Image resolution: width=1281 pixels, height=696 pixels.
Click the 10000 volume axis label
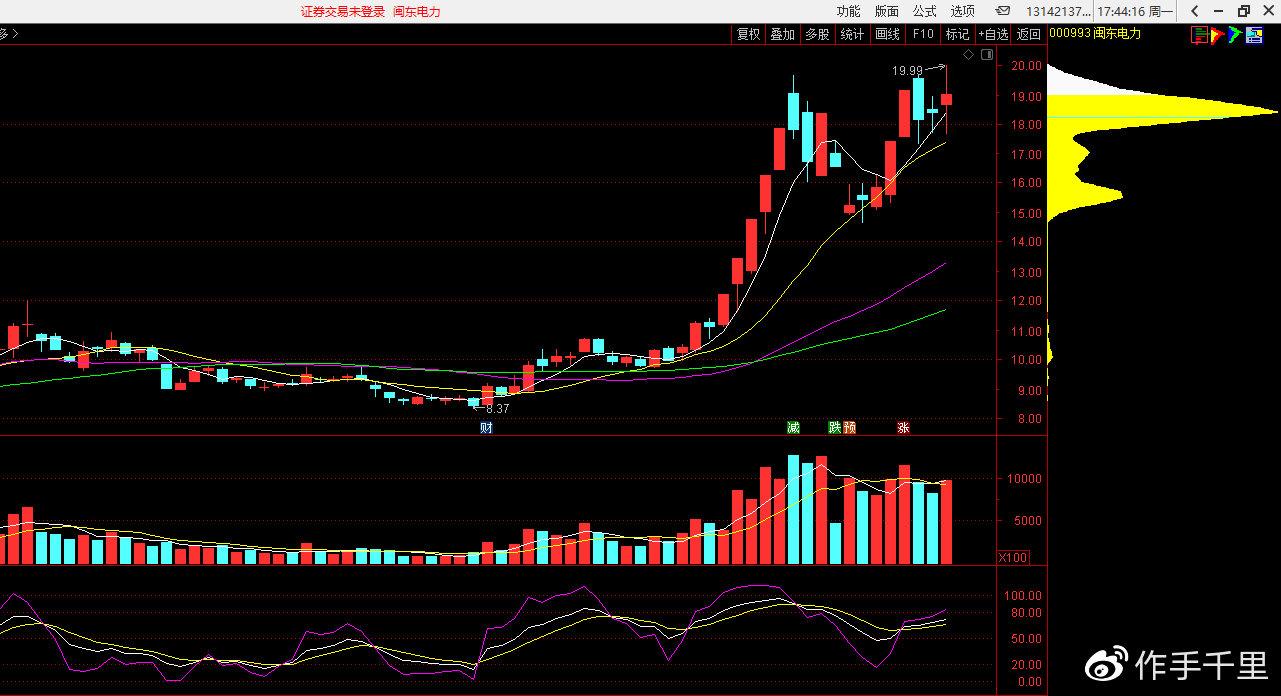point(1025,479)
